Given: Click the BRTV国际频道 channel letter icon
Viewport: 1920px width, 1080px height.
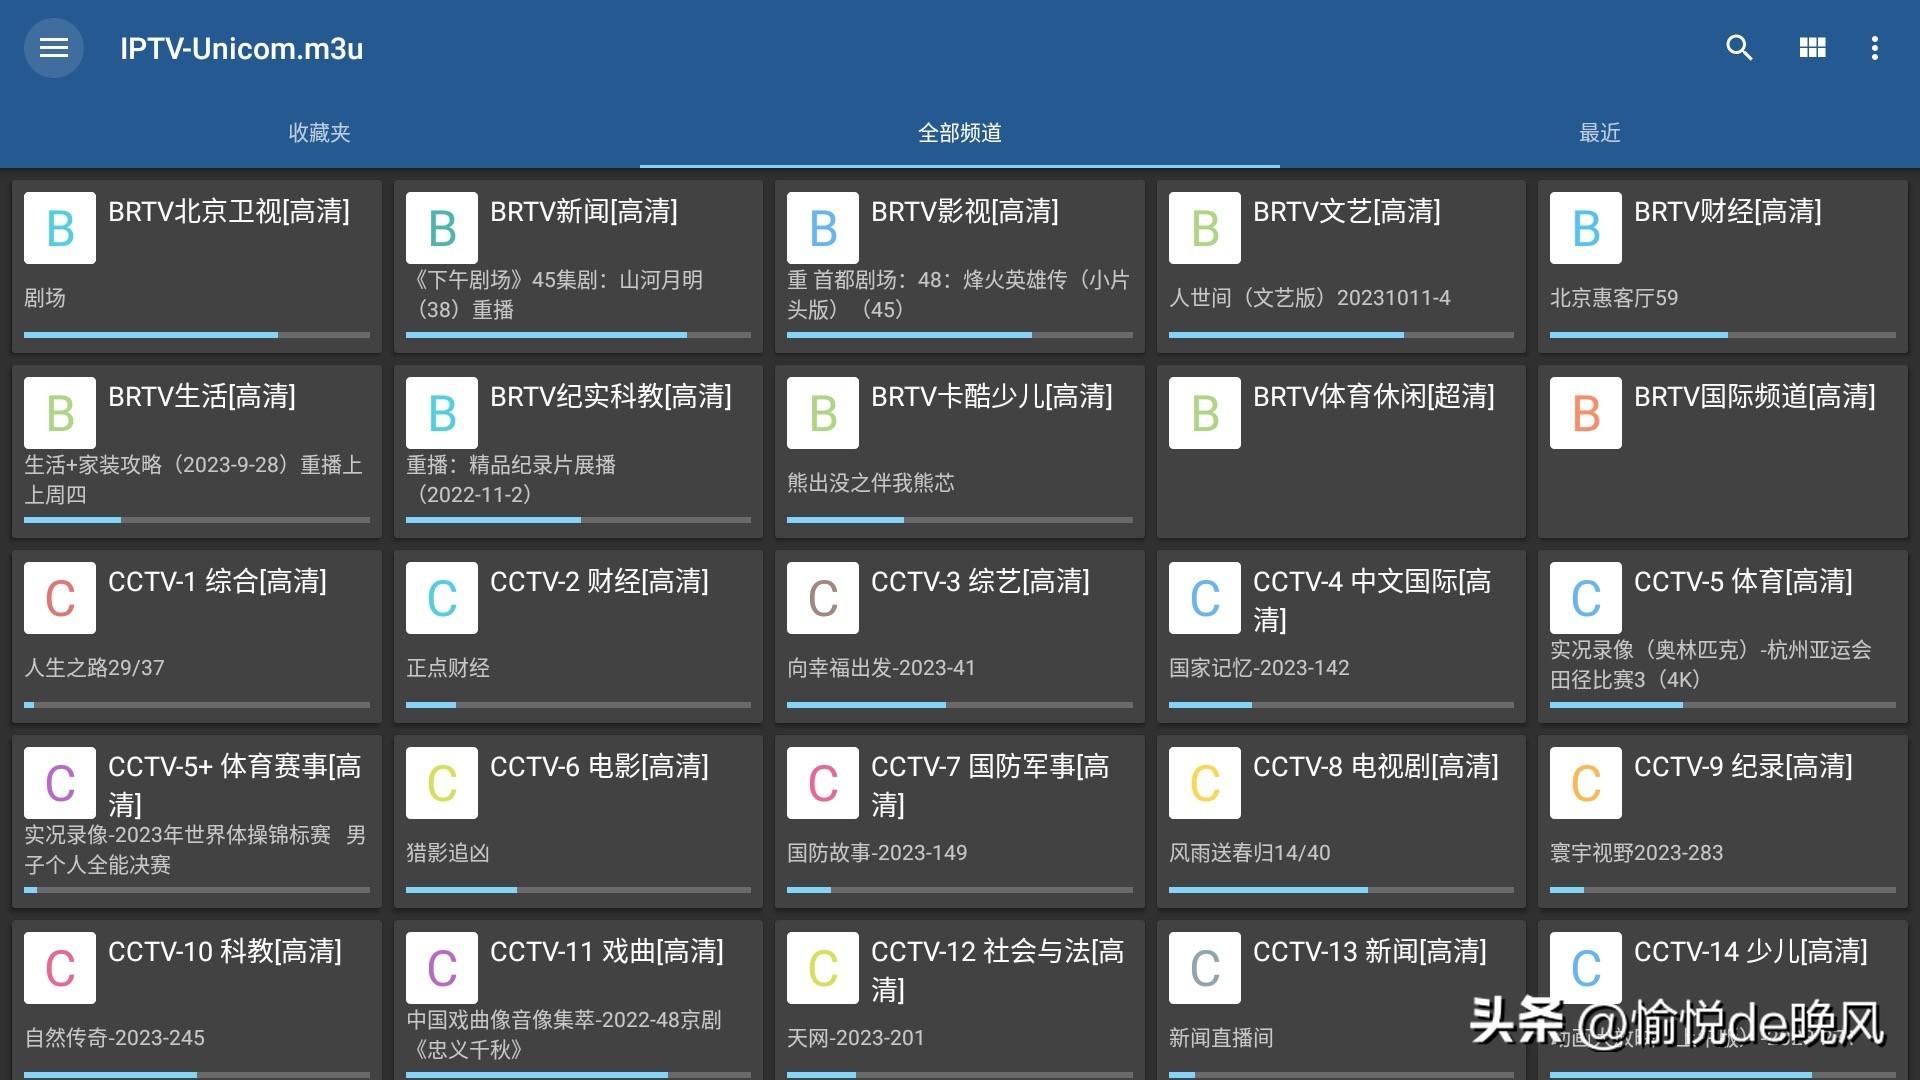Looking at the screenshot, I should tap(1586, 413).
